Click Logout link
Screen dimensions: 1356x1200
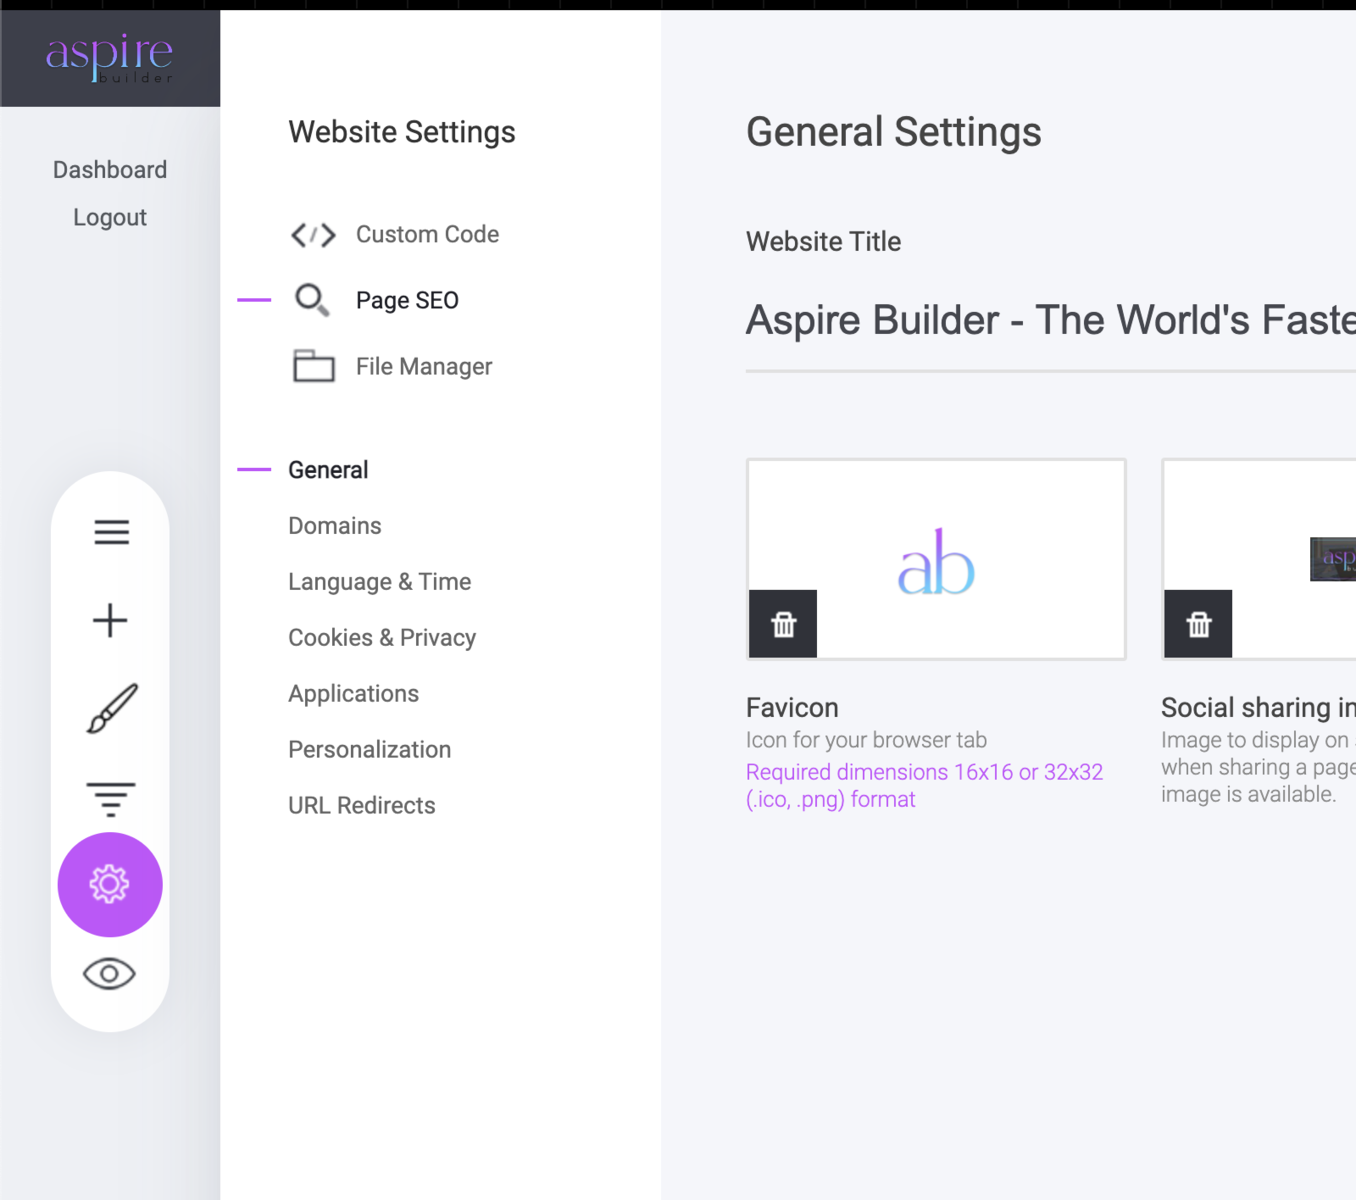click(x=110, y=217)
